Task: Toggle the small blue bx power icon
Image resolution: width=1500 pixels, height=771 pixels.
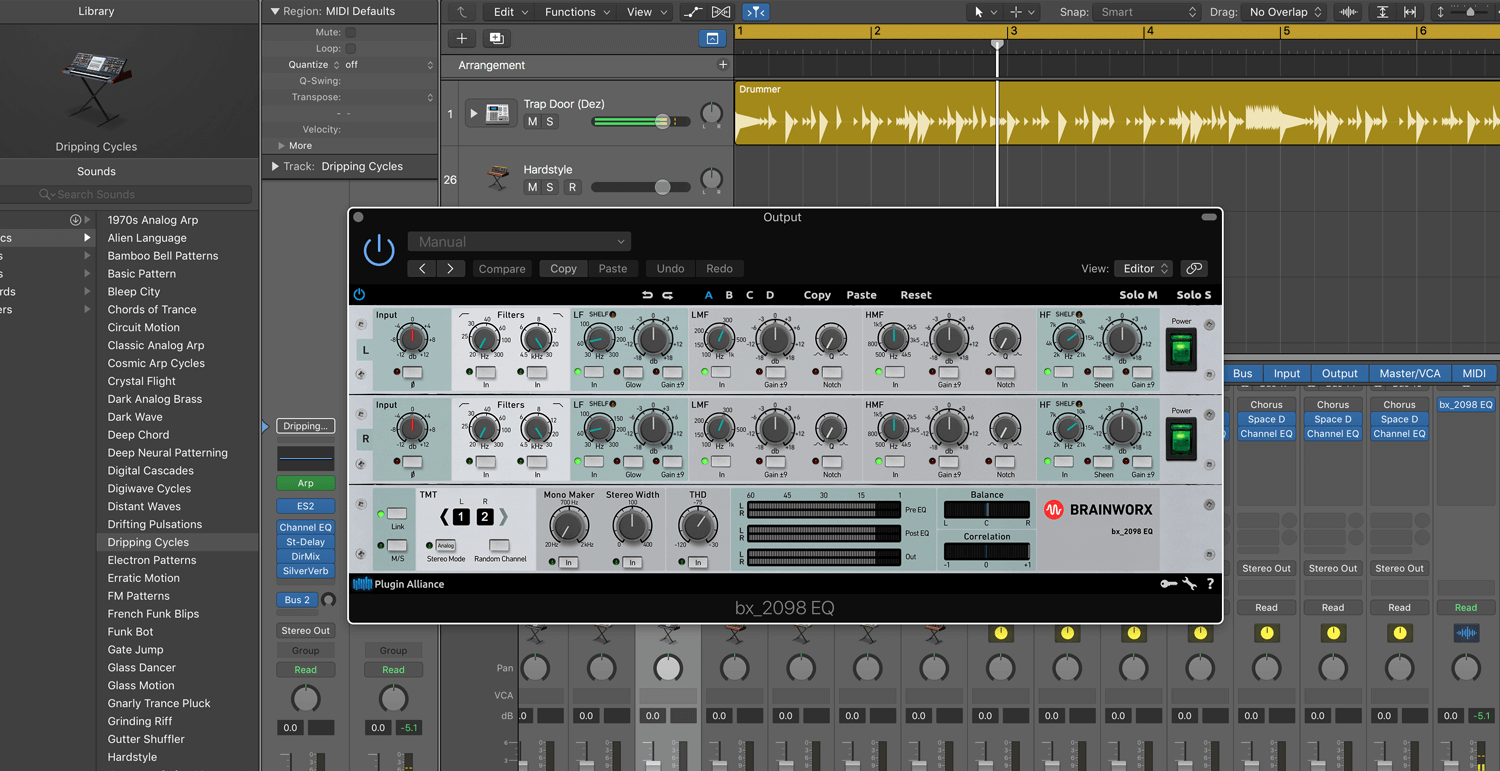Action: (359, 295)
